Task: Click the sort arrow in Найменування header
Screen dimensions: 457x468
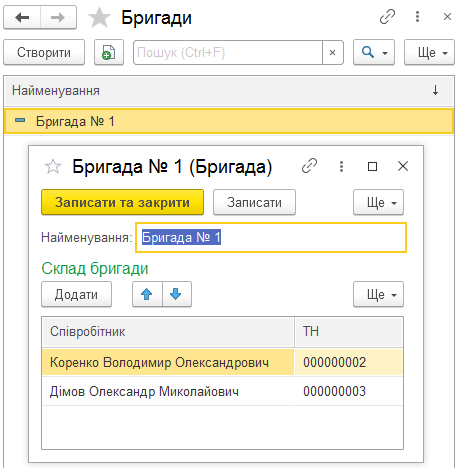Action: pos(435,90)
